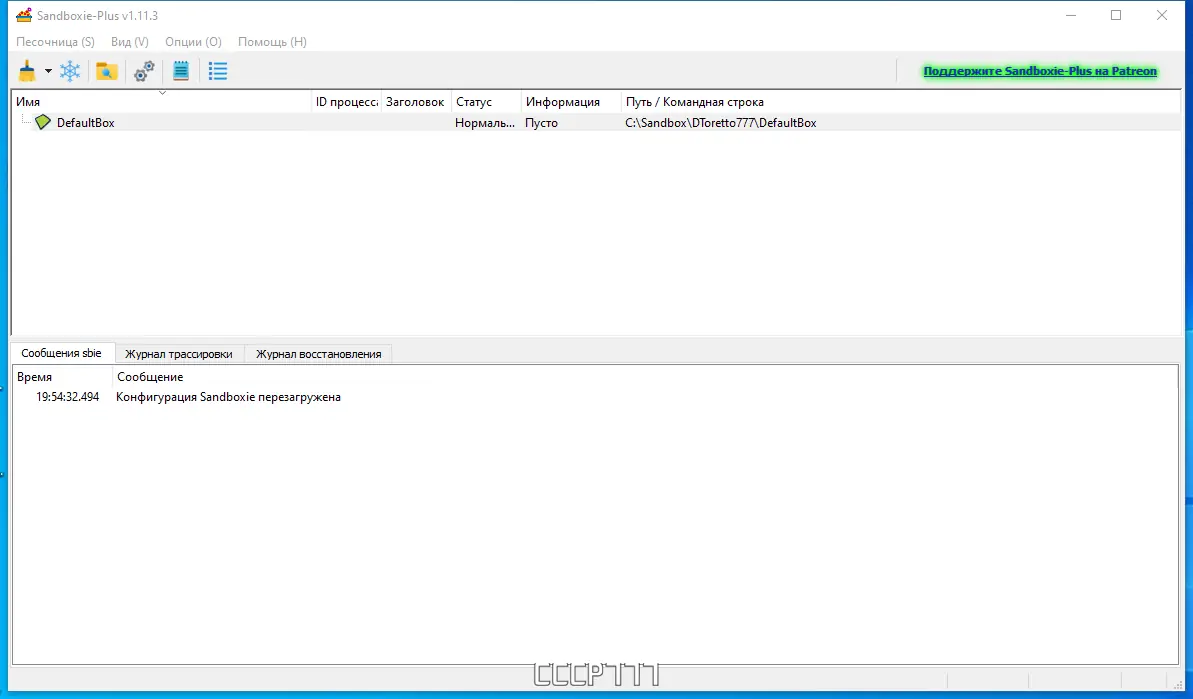Click the blue notepad toolbar icon
1193x699 pixels.
[x=181, y=71]
